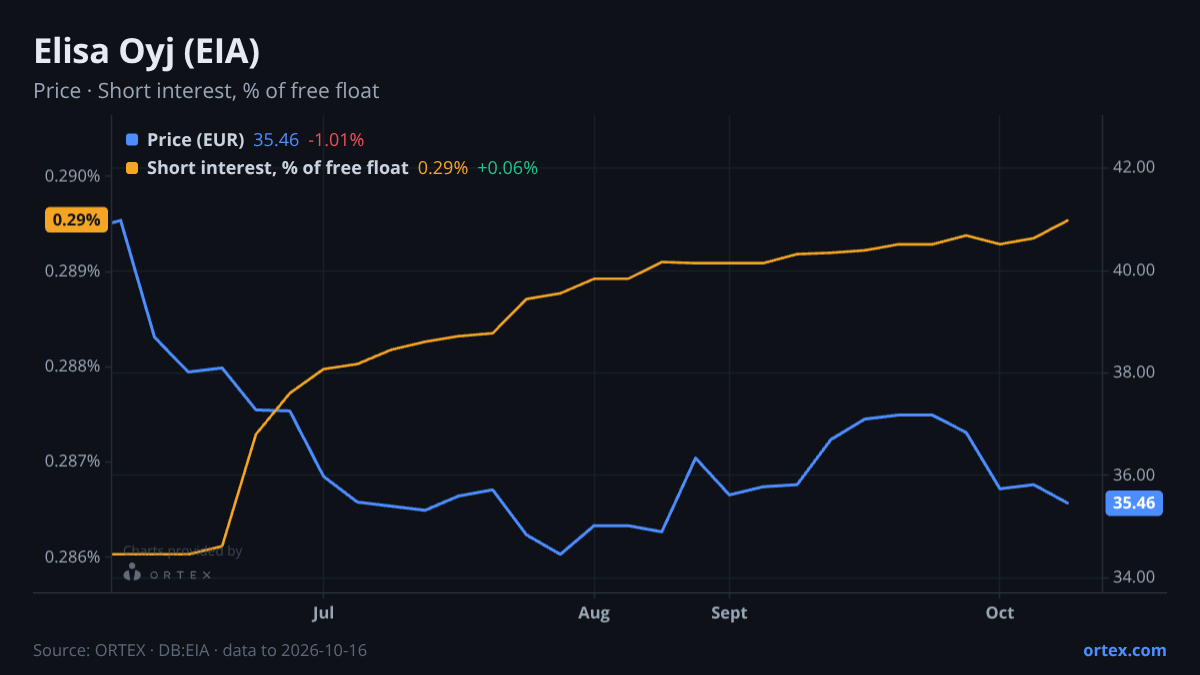Click the Source: ORTEX data footer text
The height and width of the screenshot is (675, 1200).
coord(200,650)
